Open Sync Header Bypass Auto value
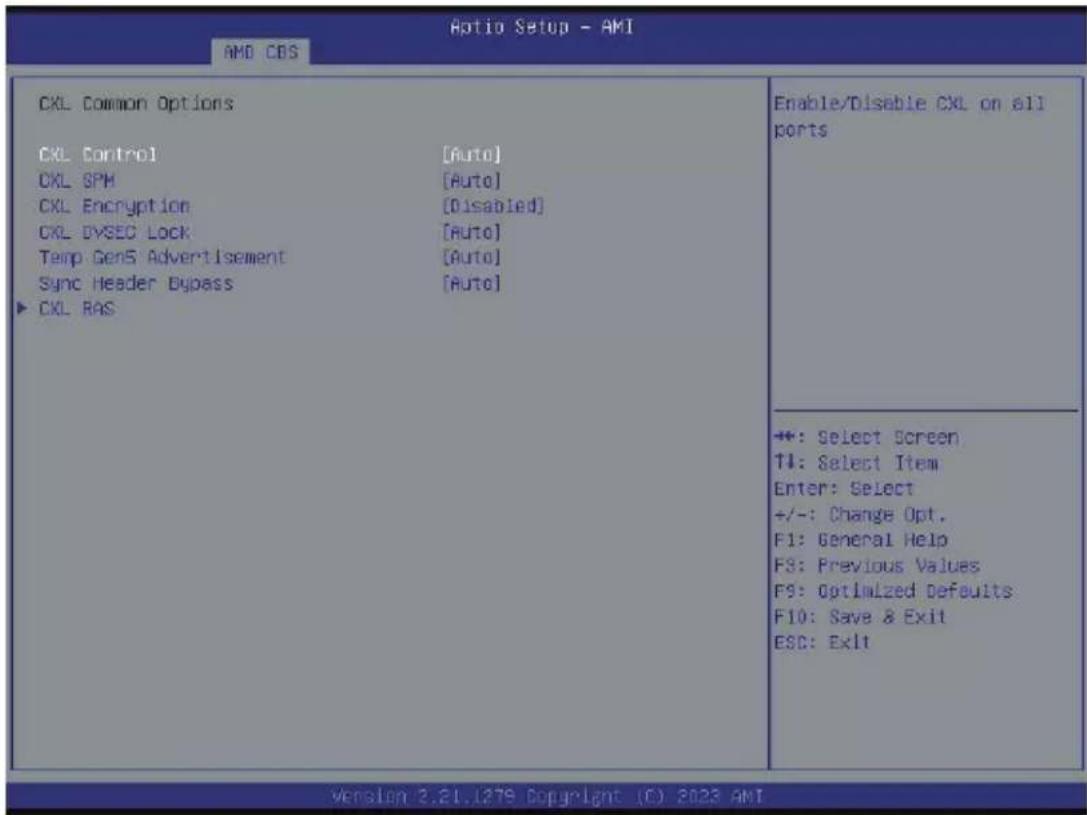The height and width of the screenshot is (815, 1087). pos(471,283)
